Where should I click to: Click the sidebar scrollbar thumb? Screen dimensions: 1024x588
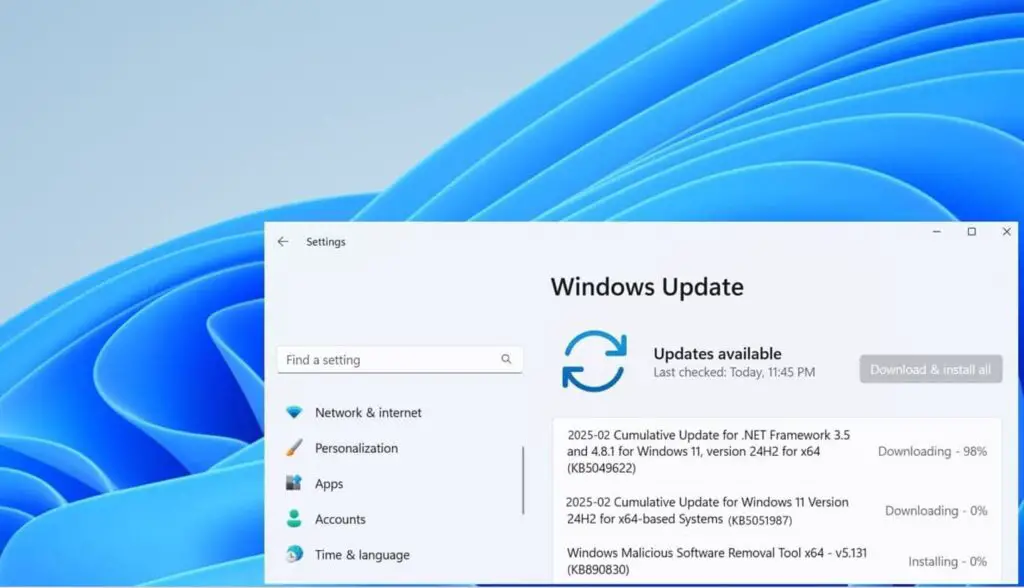pyautogui.click(x=524, y=480)
